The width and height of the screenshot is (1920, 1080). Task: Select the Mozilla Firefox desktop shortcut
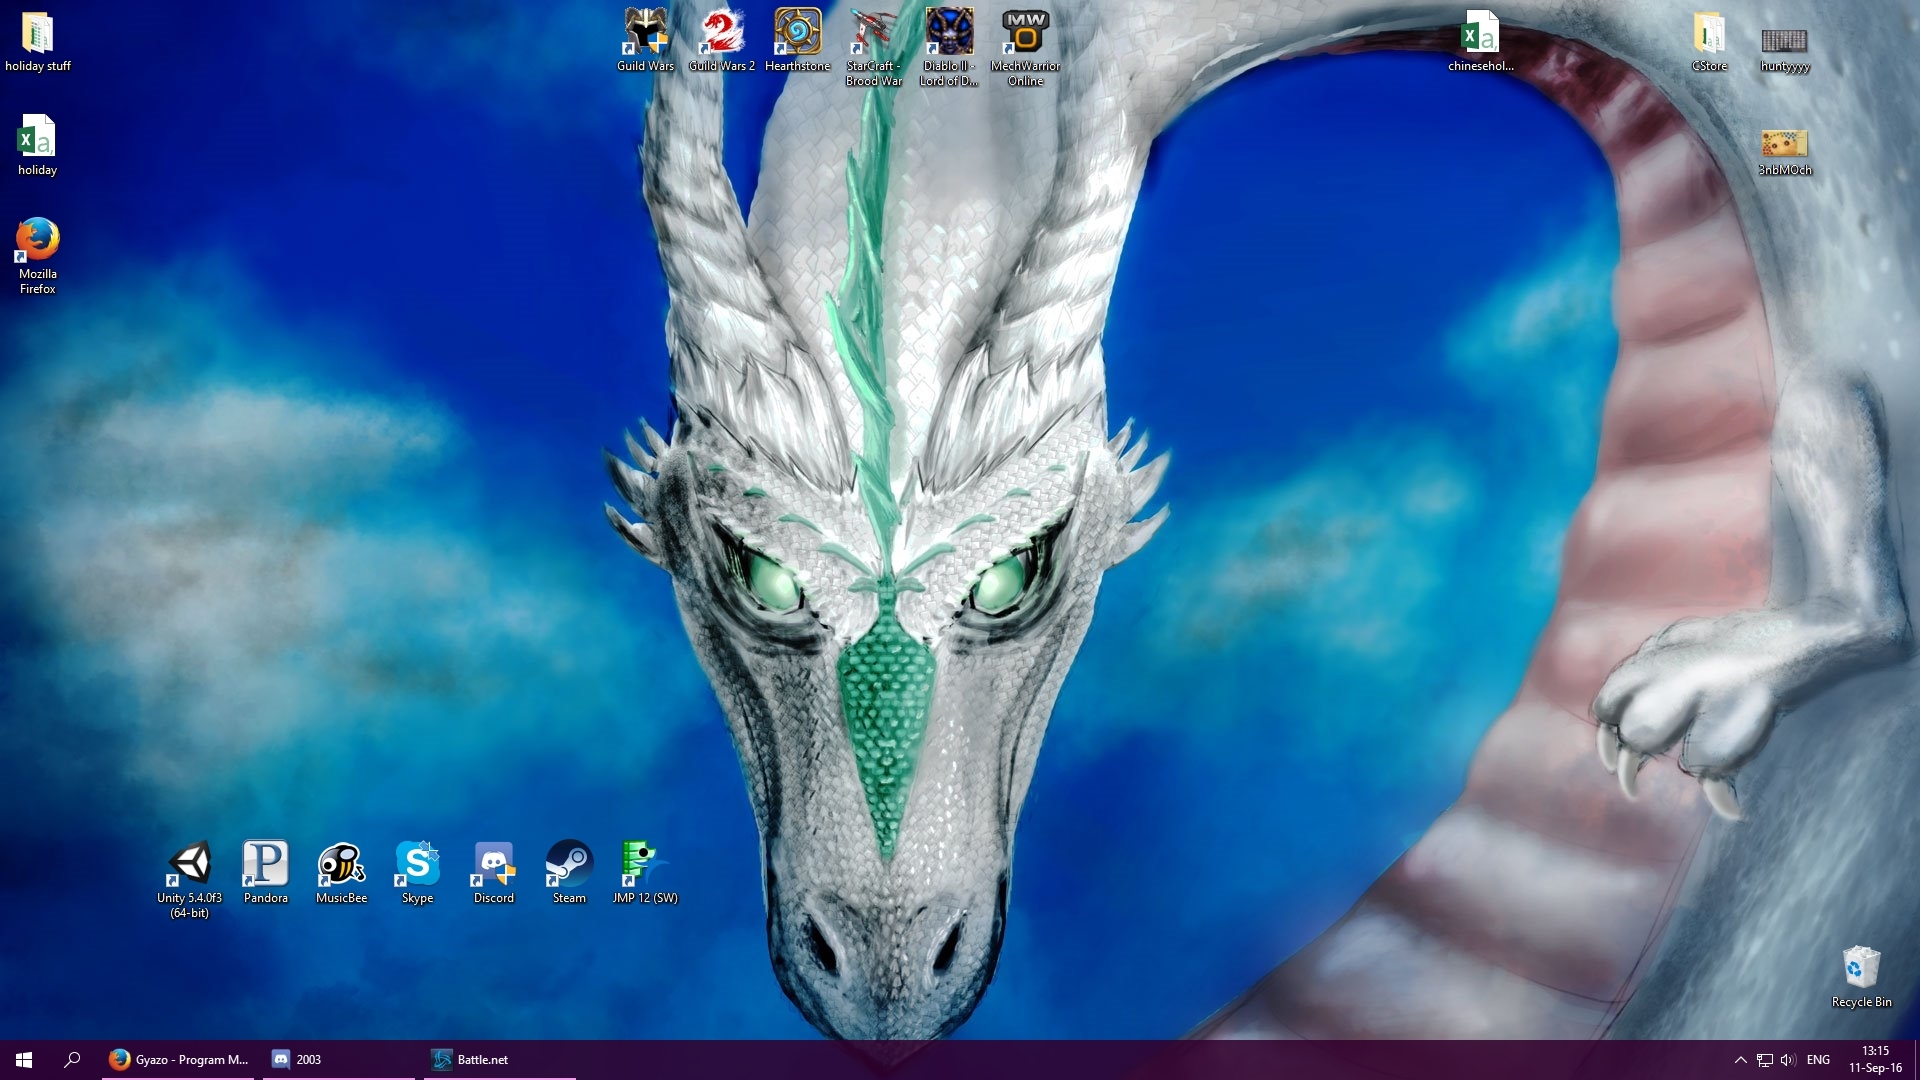(38, 240)
